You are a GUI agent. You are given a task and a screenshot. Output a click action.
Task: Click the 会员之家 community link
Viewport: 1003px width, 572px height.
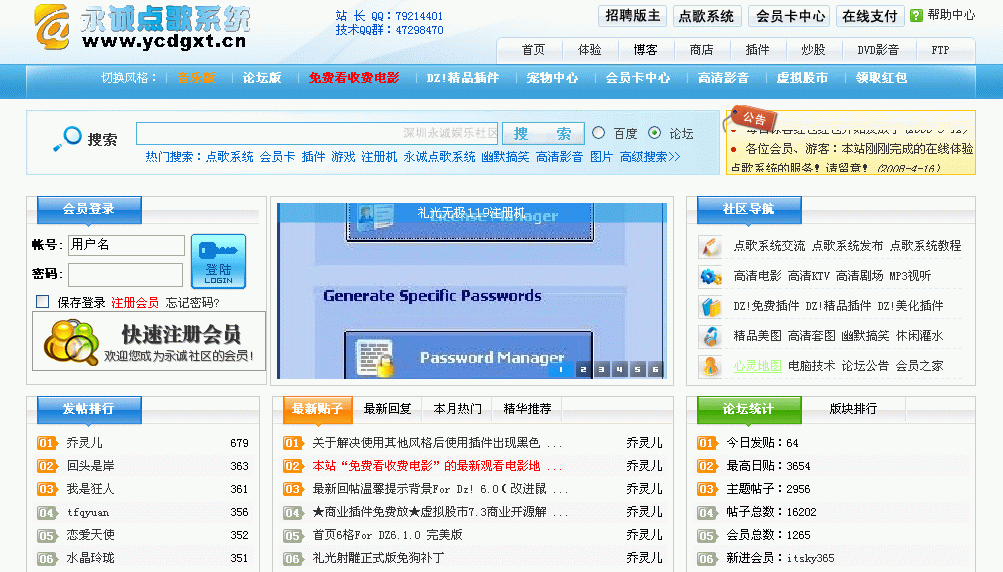click(x=919, y=366)
